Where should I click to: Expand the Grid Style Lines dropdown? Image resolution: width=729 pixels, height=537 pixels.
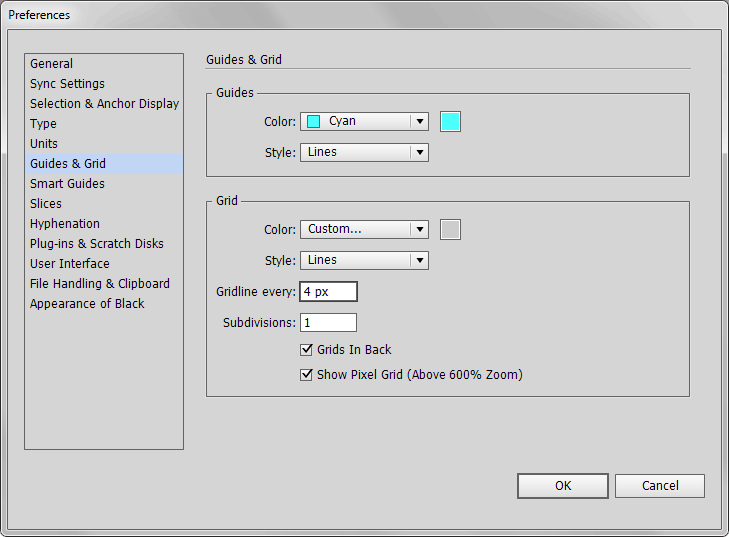(x=364, y=260)
